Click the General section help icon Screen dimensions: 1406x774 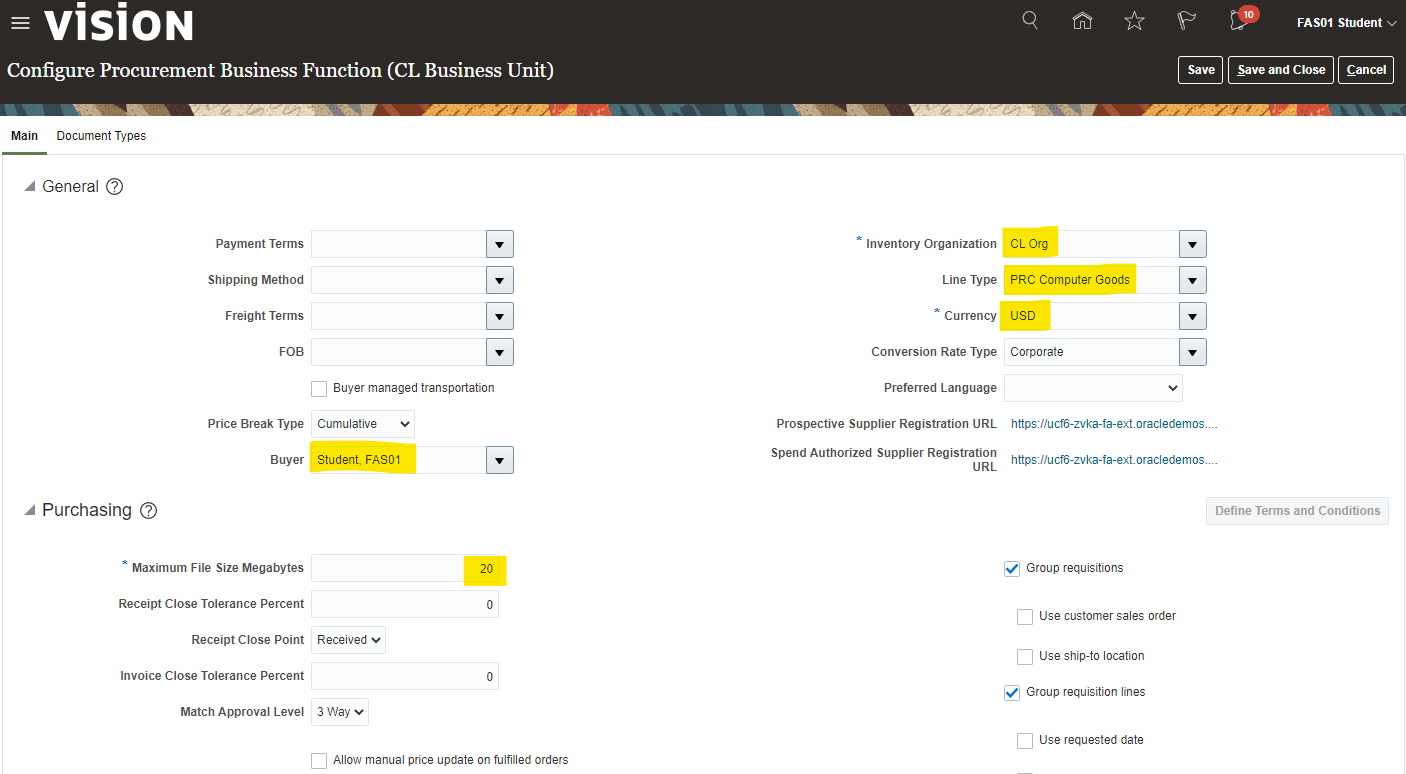coord(115,187)
